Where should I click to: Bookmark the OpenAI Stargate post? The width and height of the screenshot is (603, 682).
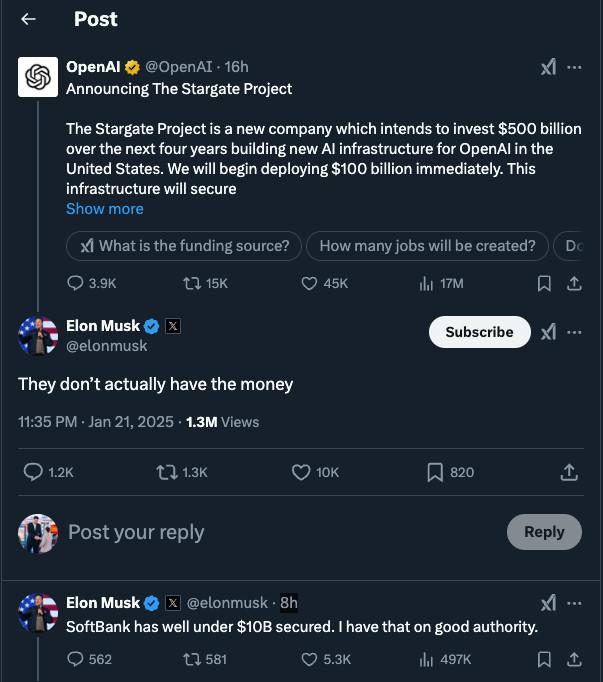point(544,283)
